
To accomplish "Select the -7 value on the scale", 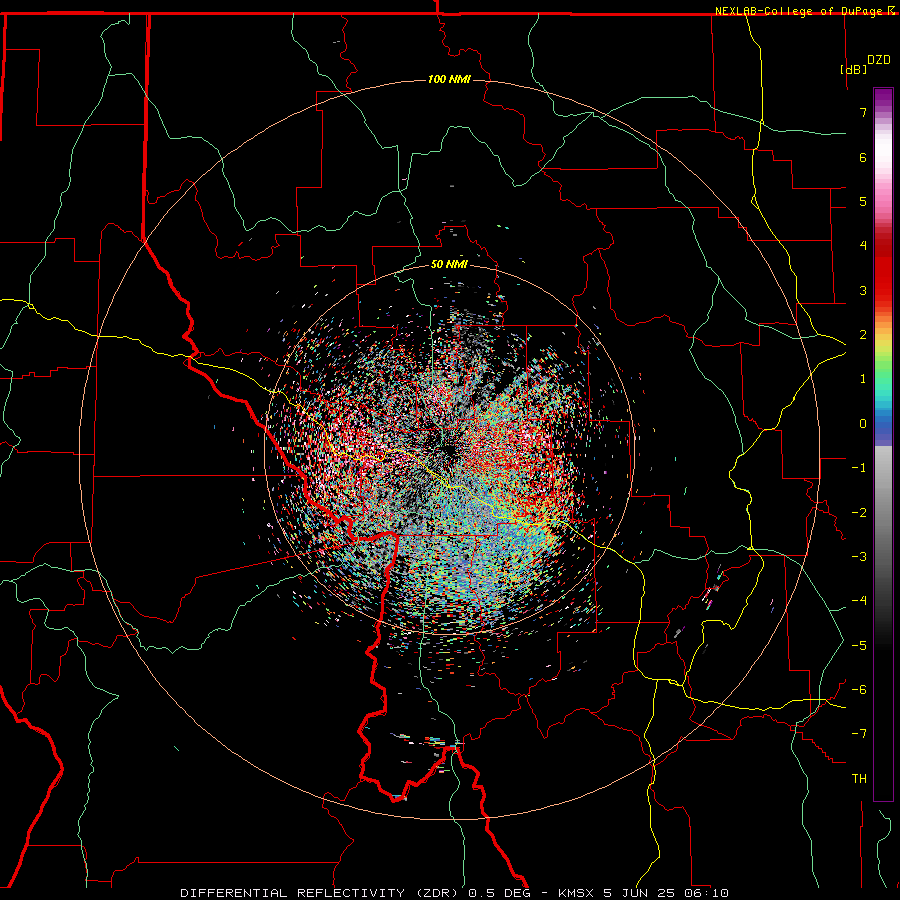I will (x=859, y=734).
